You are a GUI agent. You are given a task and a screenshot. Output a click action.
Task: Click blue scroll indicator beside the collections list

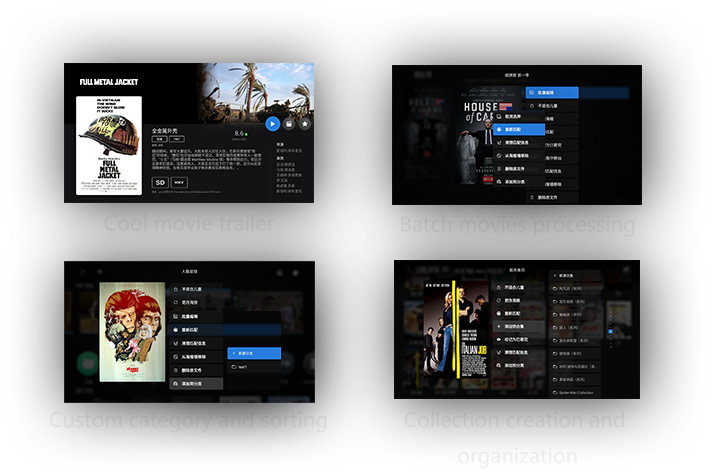coord(610,331)
